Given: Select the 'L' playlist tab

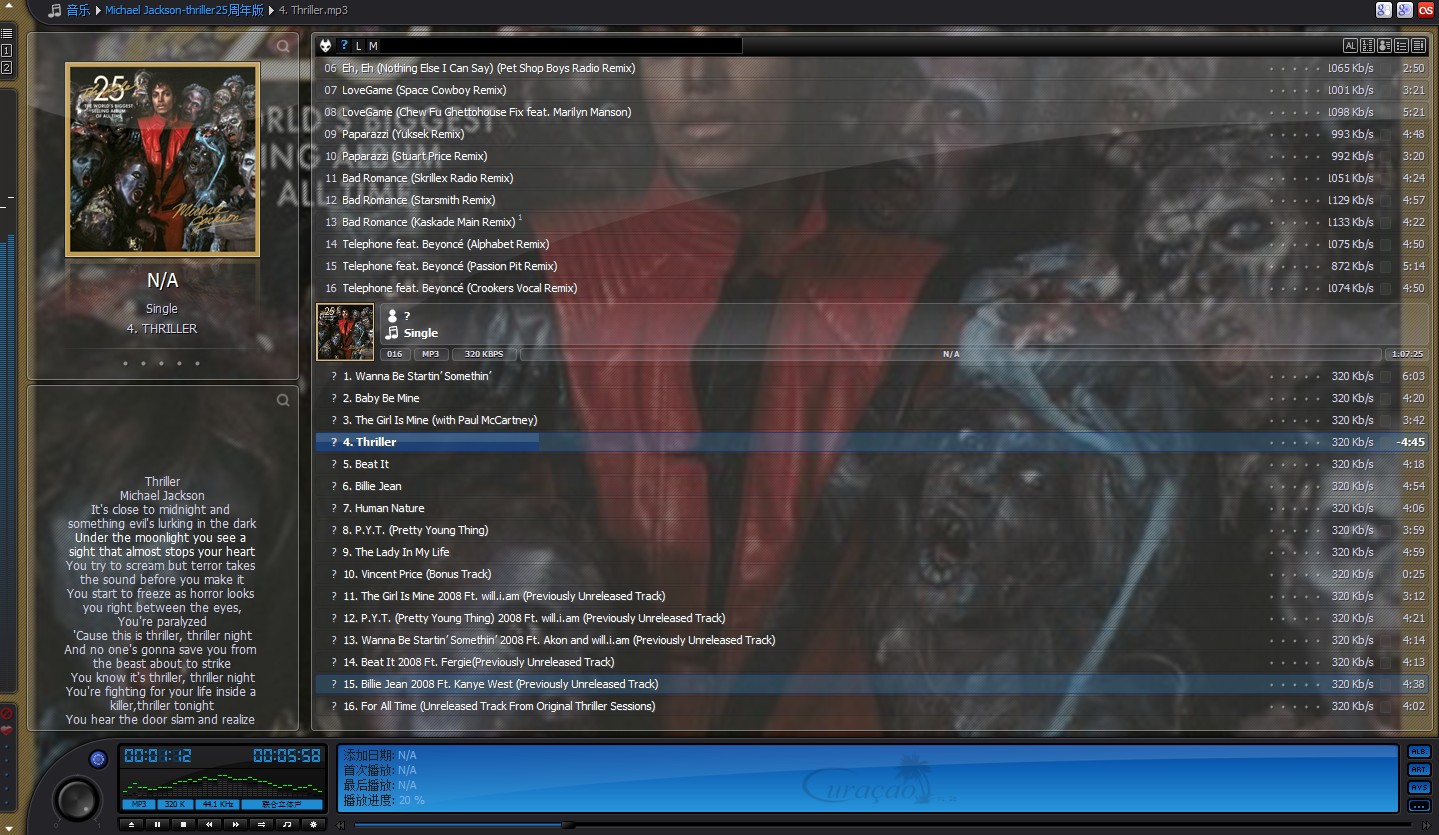Looking at the screenshot, I should 359,46.
